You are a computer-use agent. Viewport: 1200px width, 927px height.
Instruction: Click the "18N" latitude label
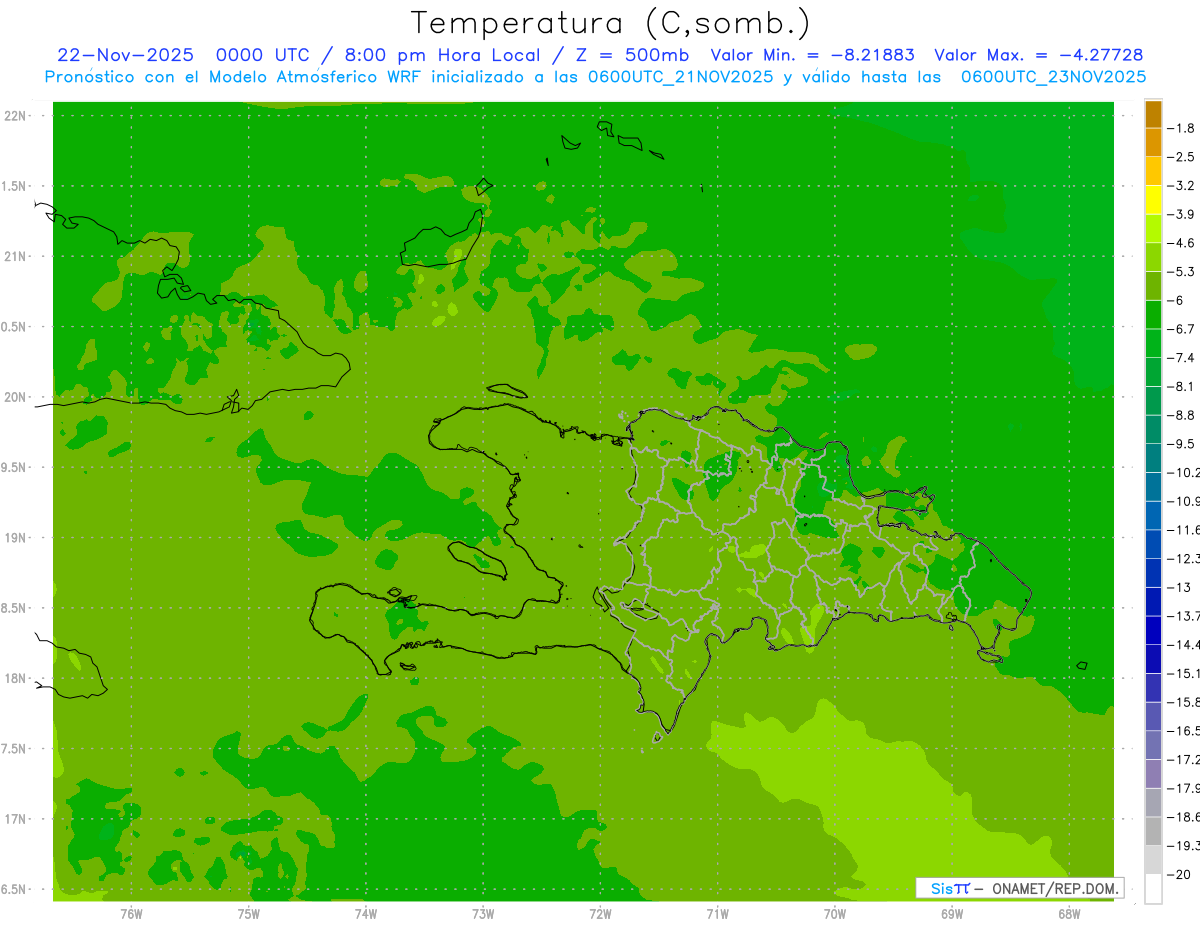[x=17, y=678]
